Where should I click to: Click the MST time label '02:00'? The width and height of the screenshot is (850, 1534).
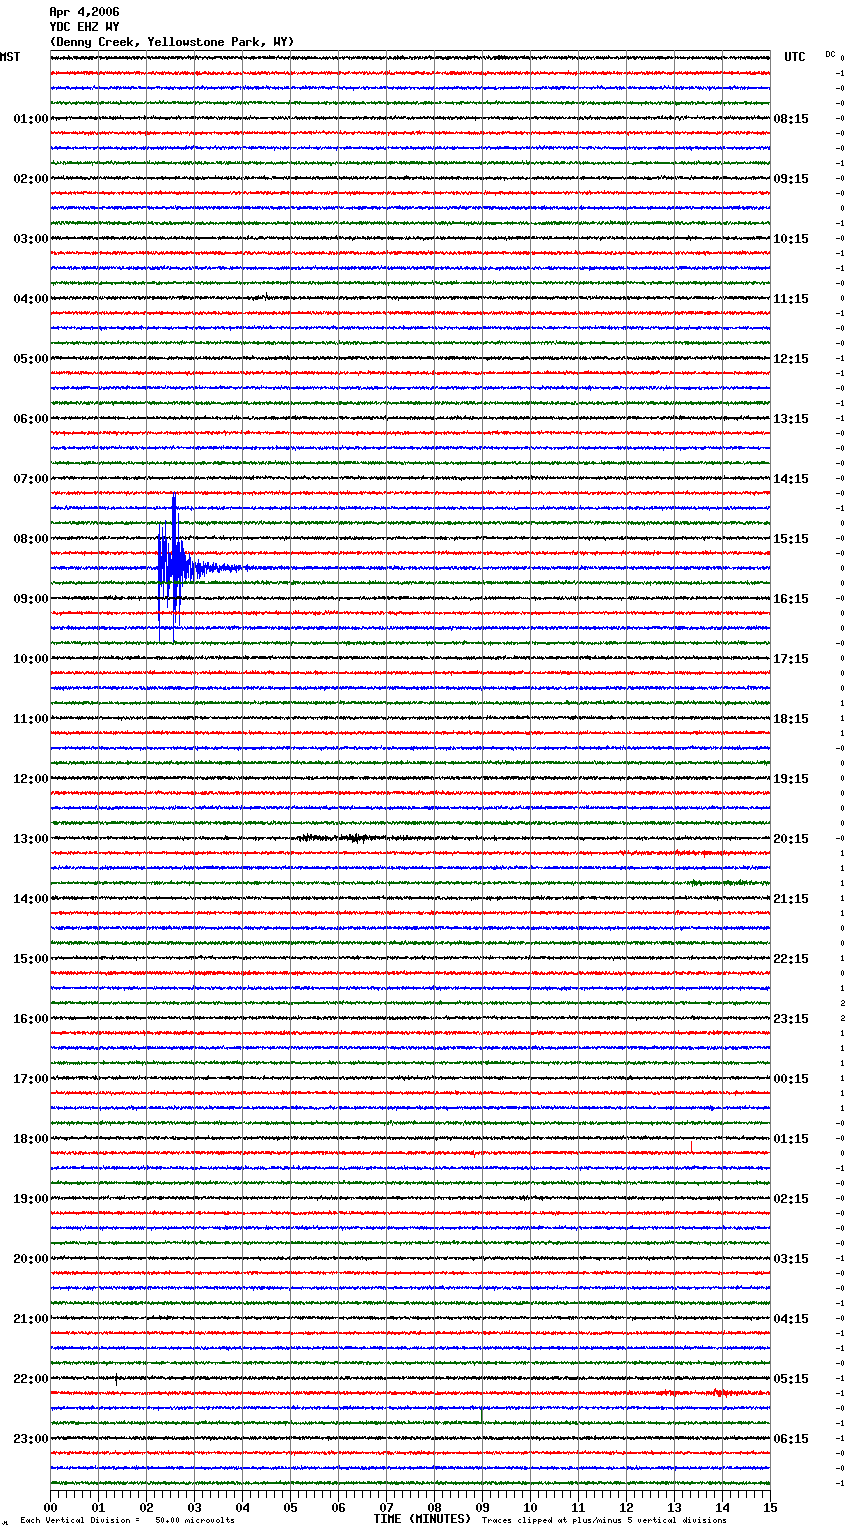31,179
